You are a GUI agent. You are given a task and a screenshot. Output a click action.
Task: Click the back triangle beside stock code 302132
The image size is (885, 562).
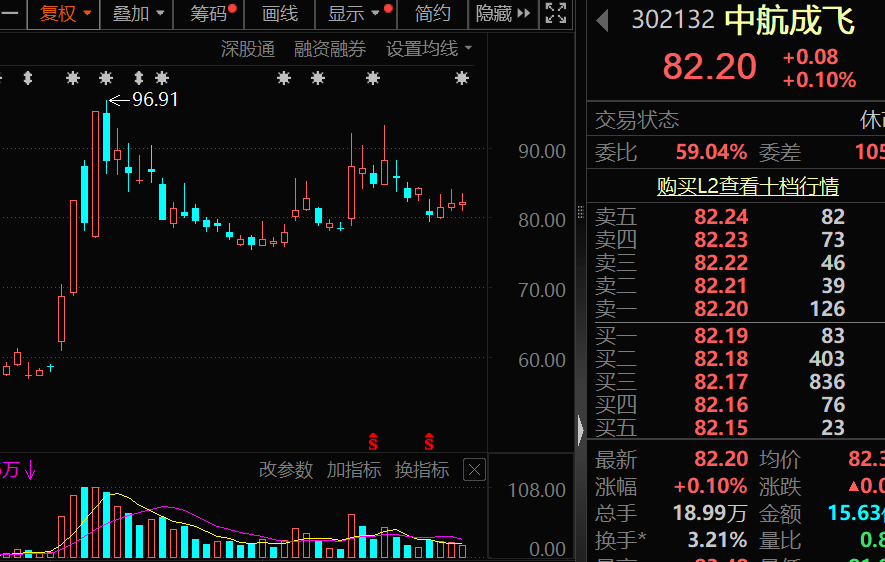point(602,21)
